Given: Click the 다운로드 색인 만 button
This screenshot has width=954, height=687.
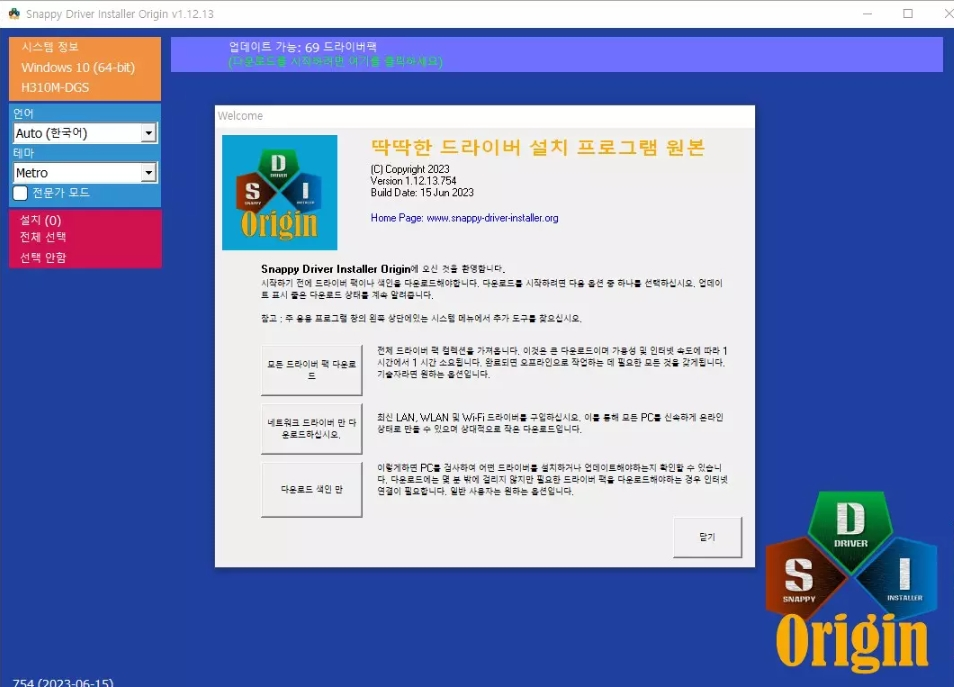Looking at the screenshot, I should point(312,489).
